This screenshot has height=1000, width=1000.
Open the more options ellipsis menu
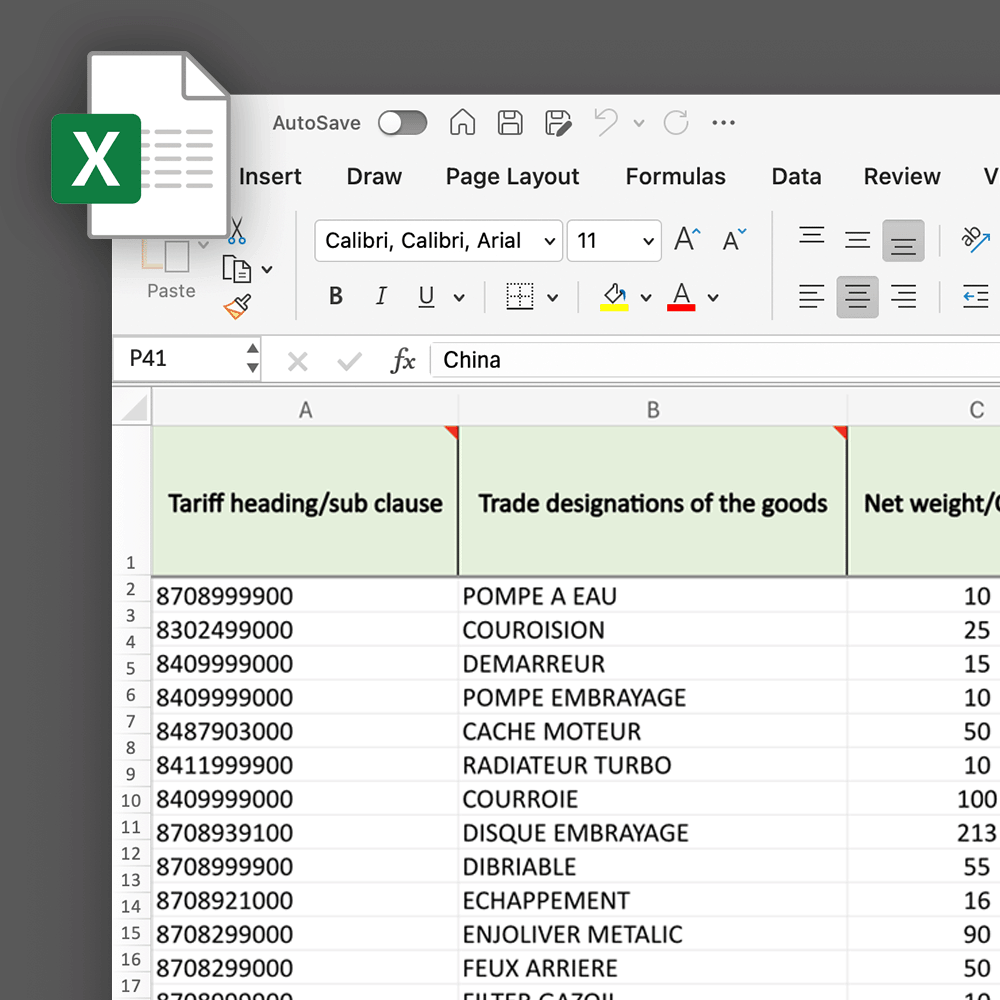pos(723,122)
